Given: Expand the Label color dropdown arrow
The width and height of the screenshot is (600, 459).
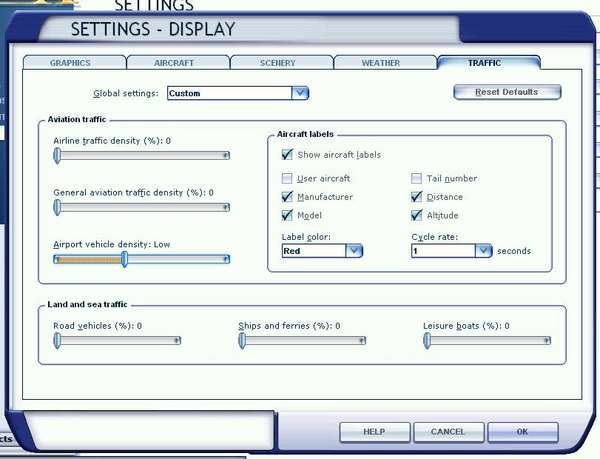Looking at the screenshot, I should tap(354, 251).
